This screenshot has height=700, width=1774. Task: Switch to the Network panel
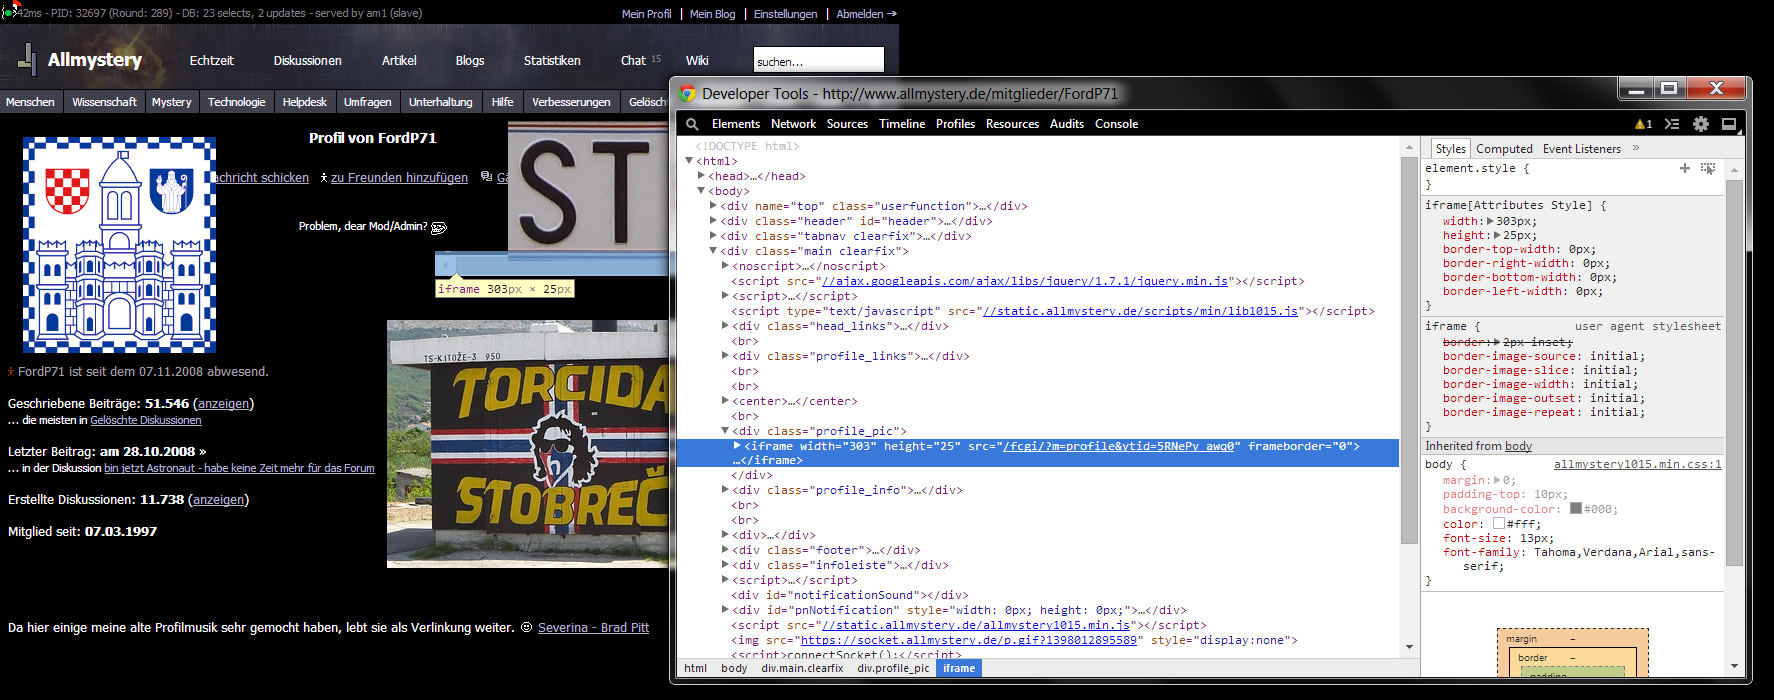click(793, 124)
